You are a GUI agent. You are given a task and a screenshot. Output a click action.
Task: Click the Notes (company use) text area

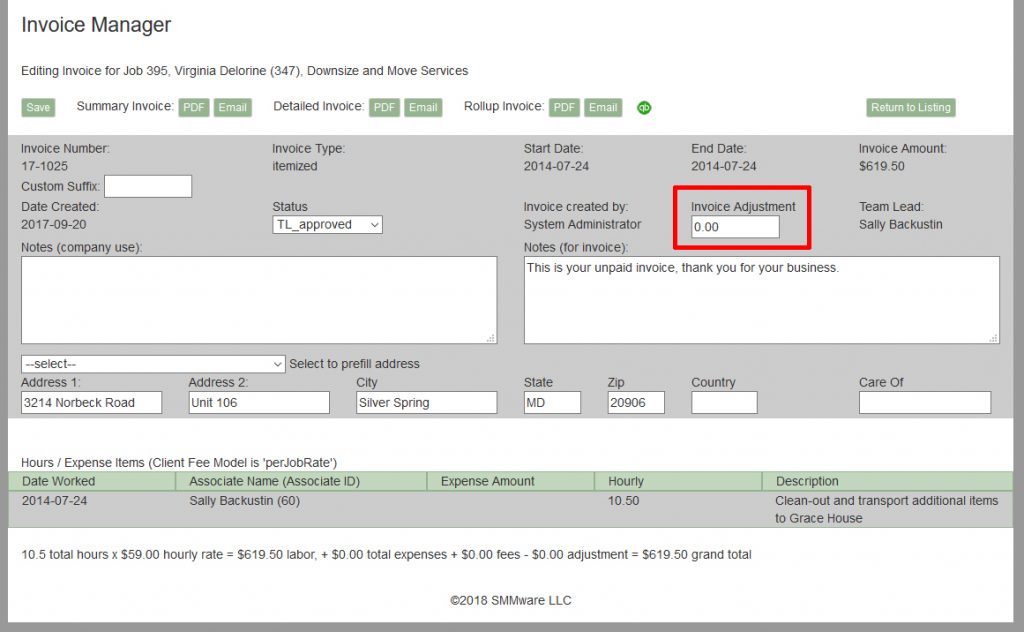point(260,298)
